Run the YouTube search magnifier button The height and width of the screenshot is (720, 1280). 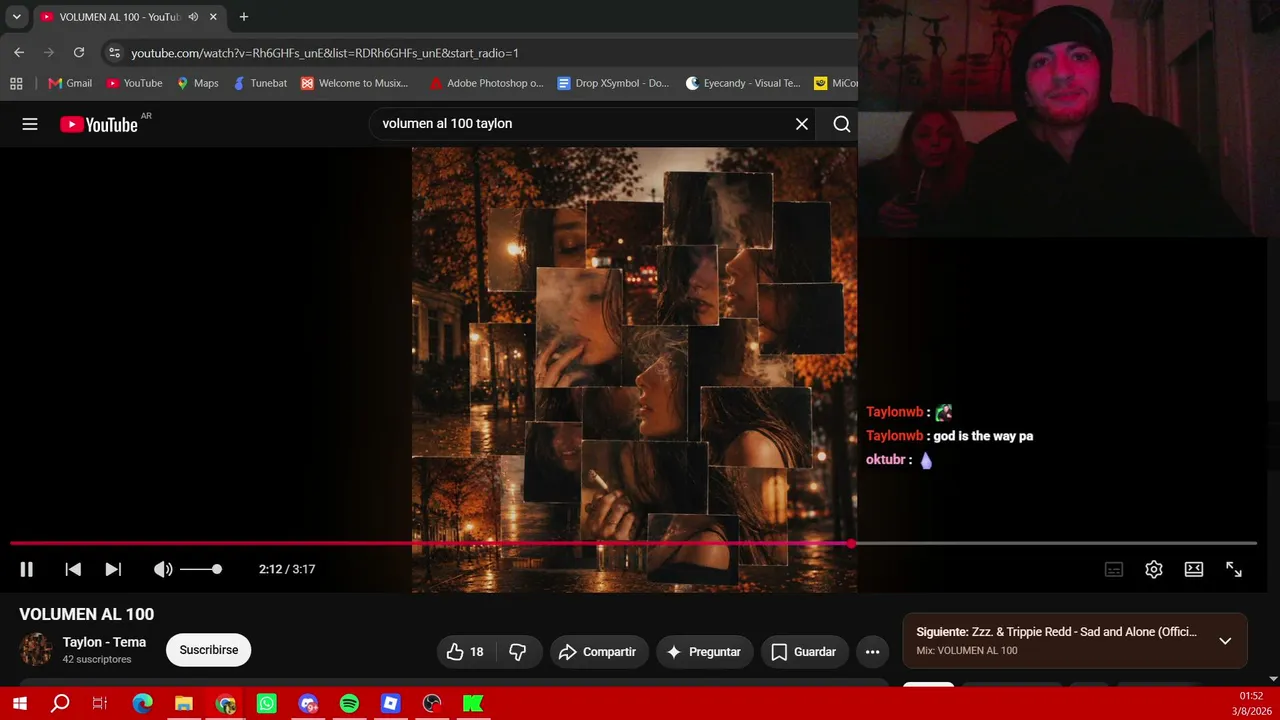click(842, 124)
